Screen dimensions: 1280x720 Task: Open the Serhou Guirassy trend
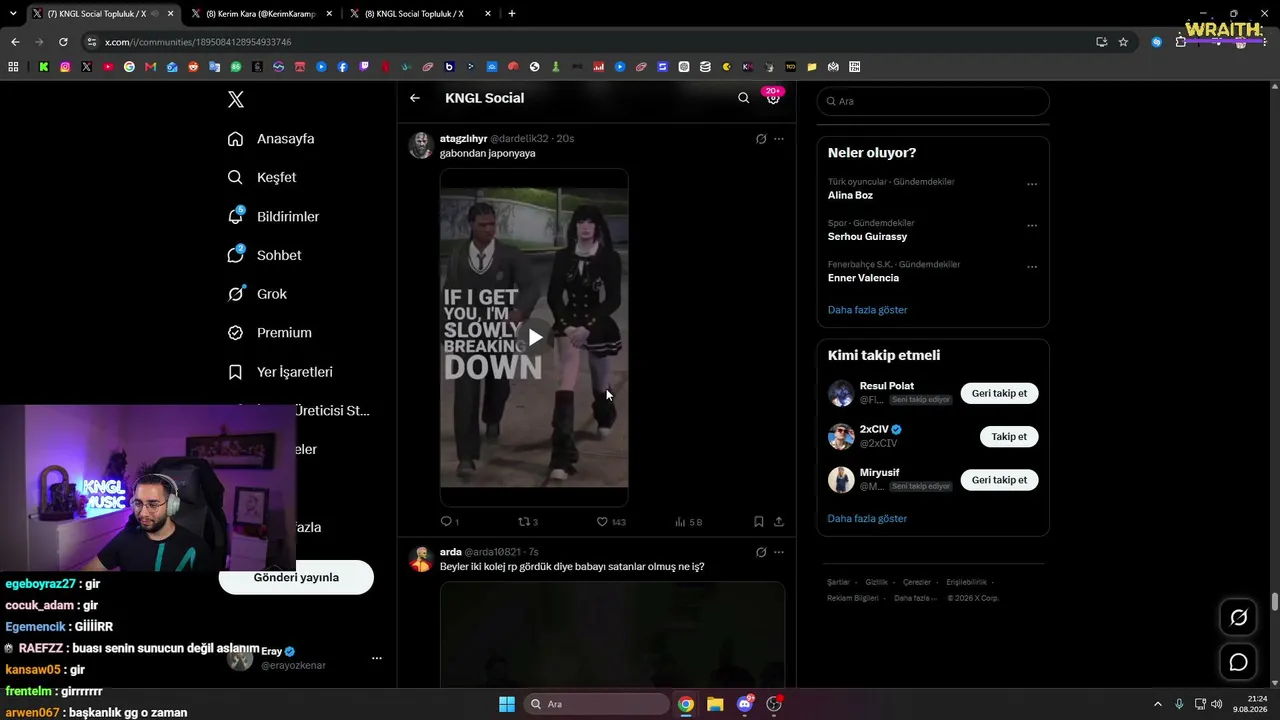(x=867, y=237)
